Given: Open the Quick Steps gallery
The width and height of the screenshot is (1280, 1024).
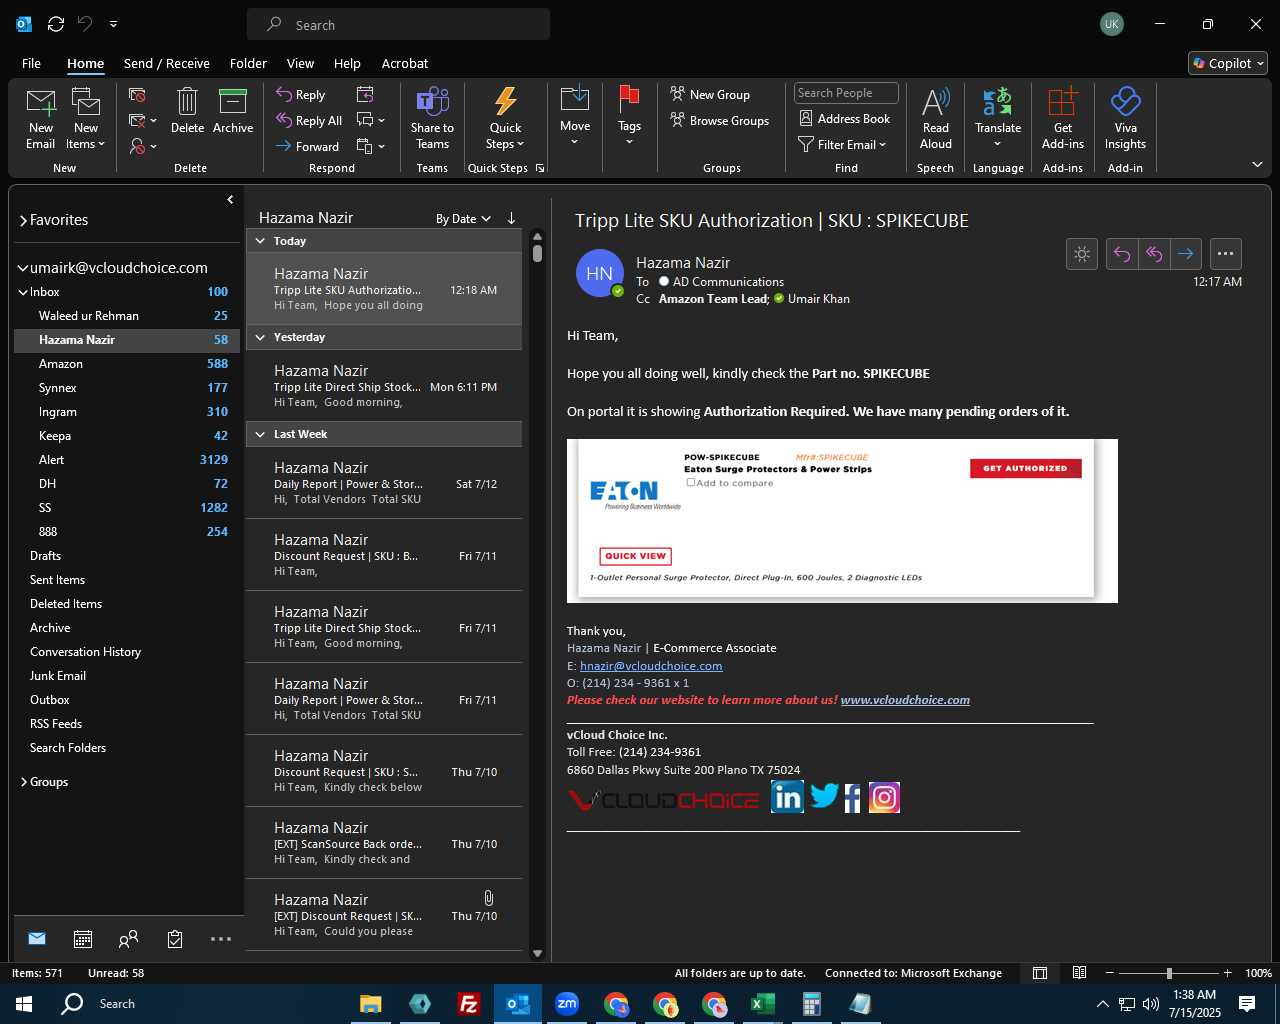Looking at the screenshot, I should pyautogui.click(x=505, y=119).
